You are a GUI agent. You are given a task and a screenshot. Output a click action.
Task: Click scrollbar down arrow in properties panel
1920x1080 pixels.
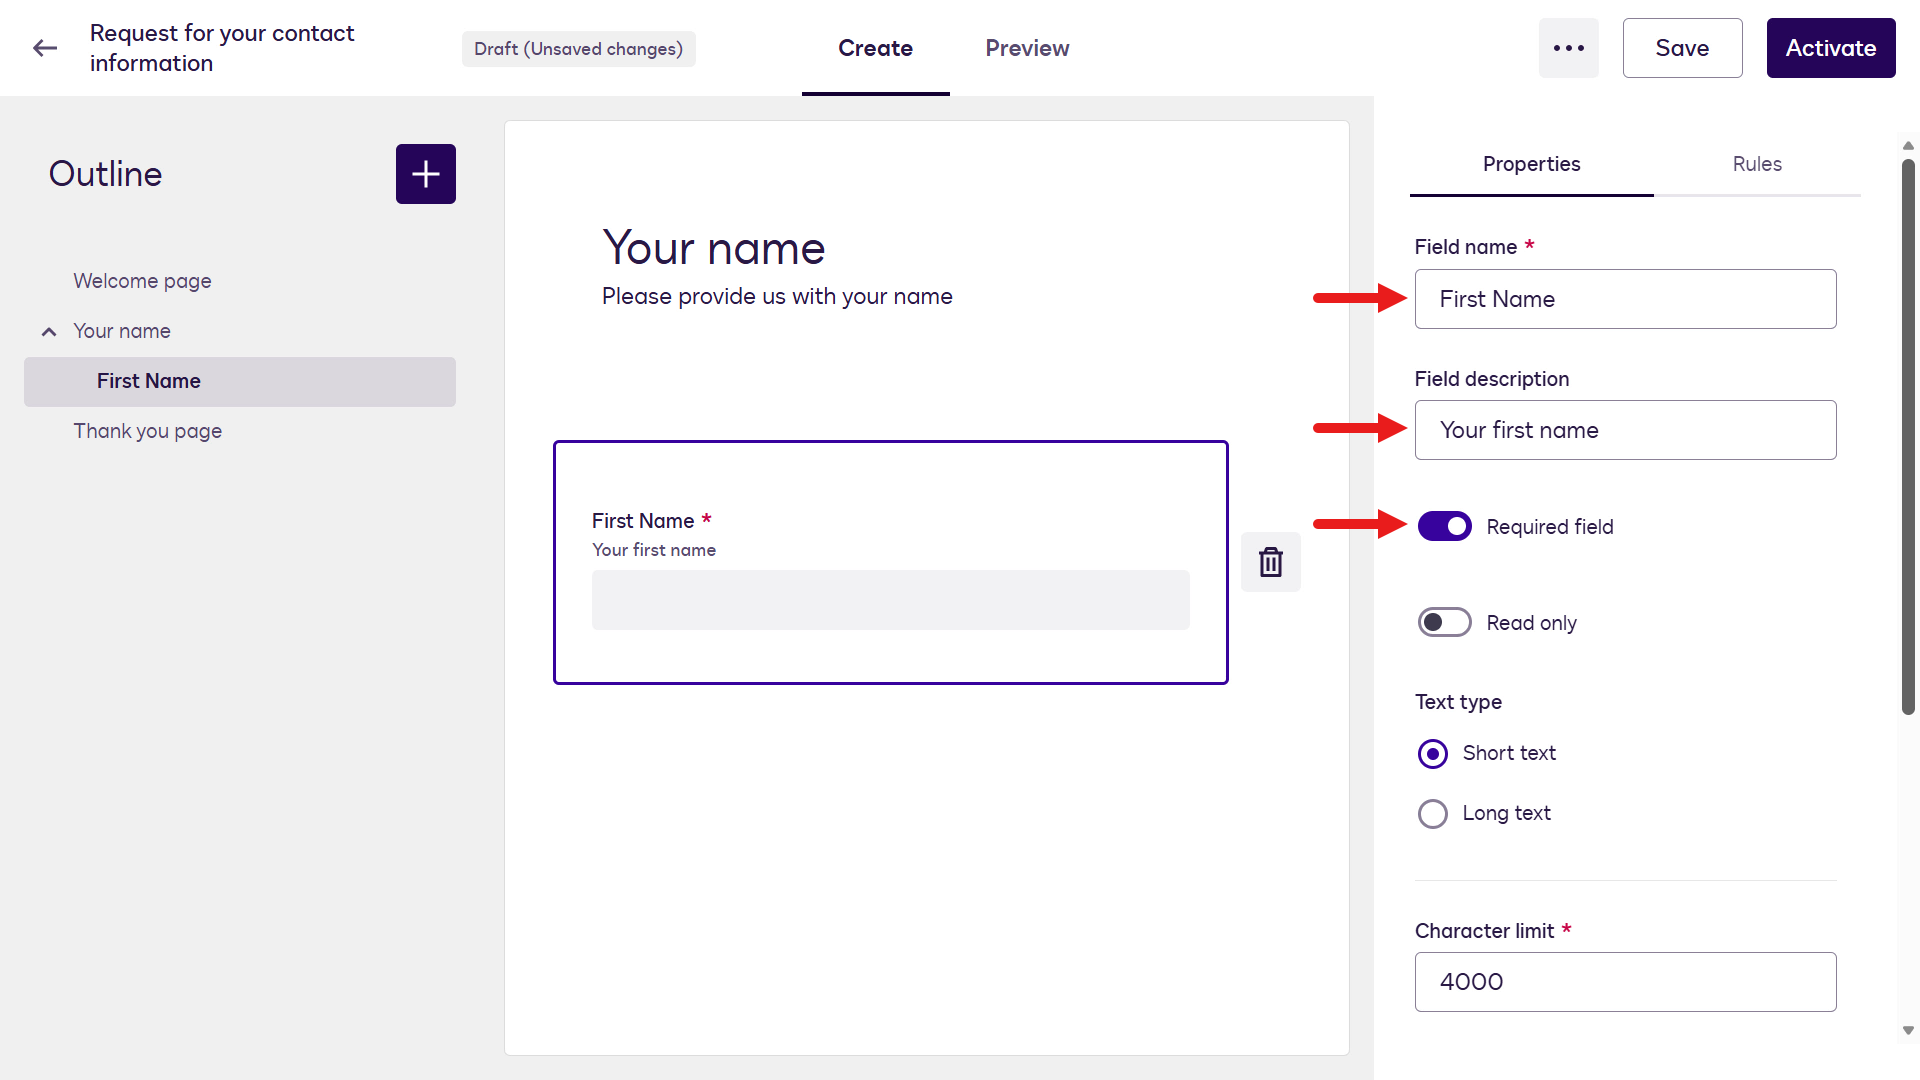pos(1908,1030)
